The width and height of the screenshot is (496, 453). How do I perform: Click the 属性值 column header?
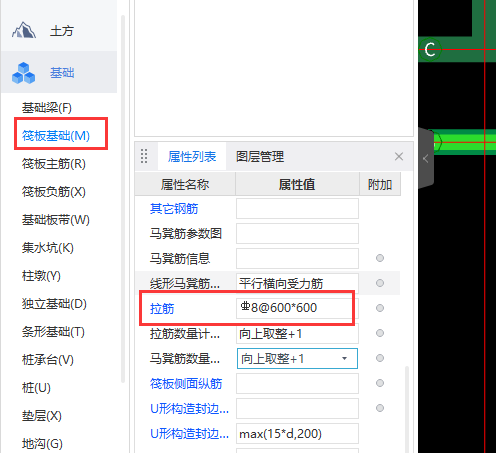297,184
